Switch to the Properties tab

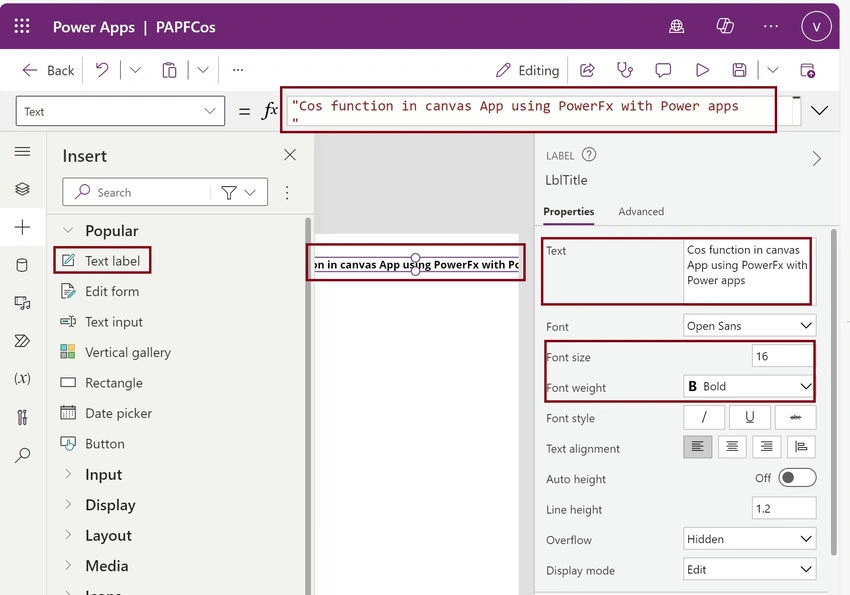click(569, 211)
